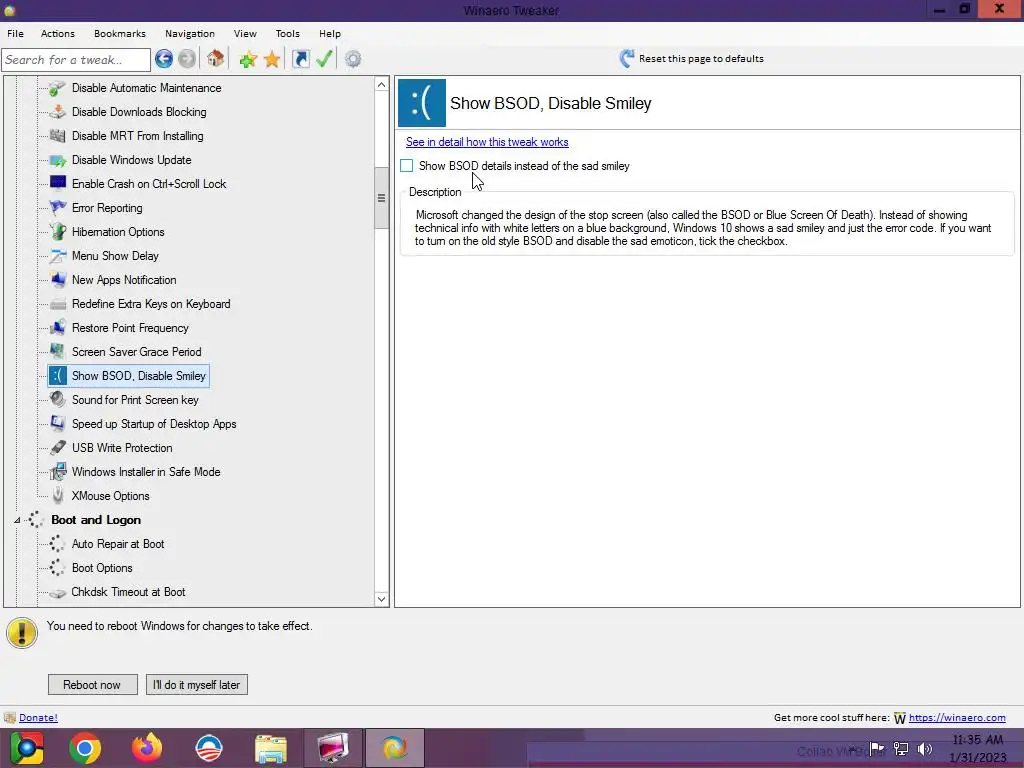This screenshot has width=1024, height=768.
Task: Click the Search for a tweak field
Action: (76, 60)
